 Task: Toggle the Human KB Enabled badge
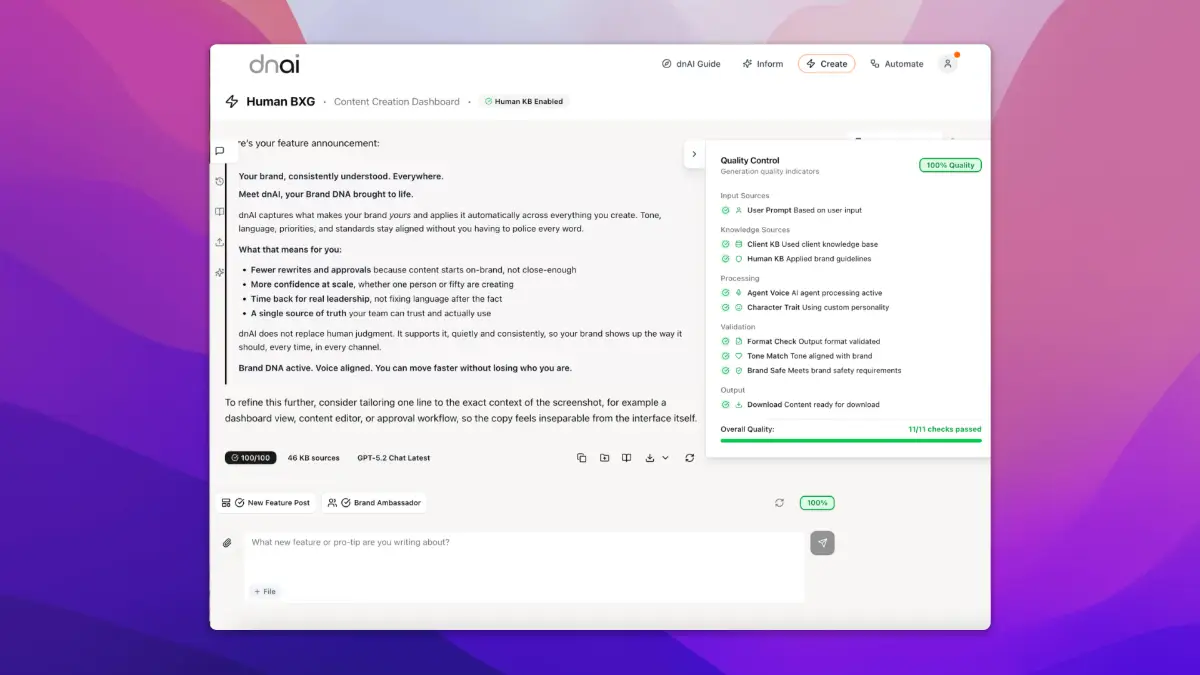[523, 102]
